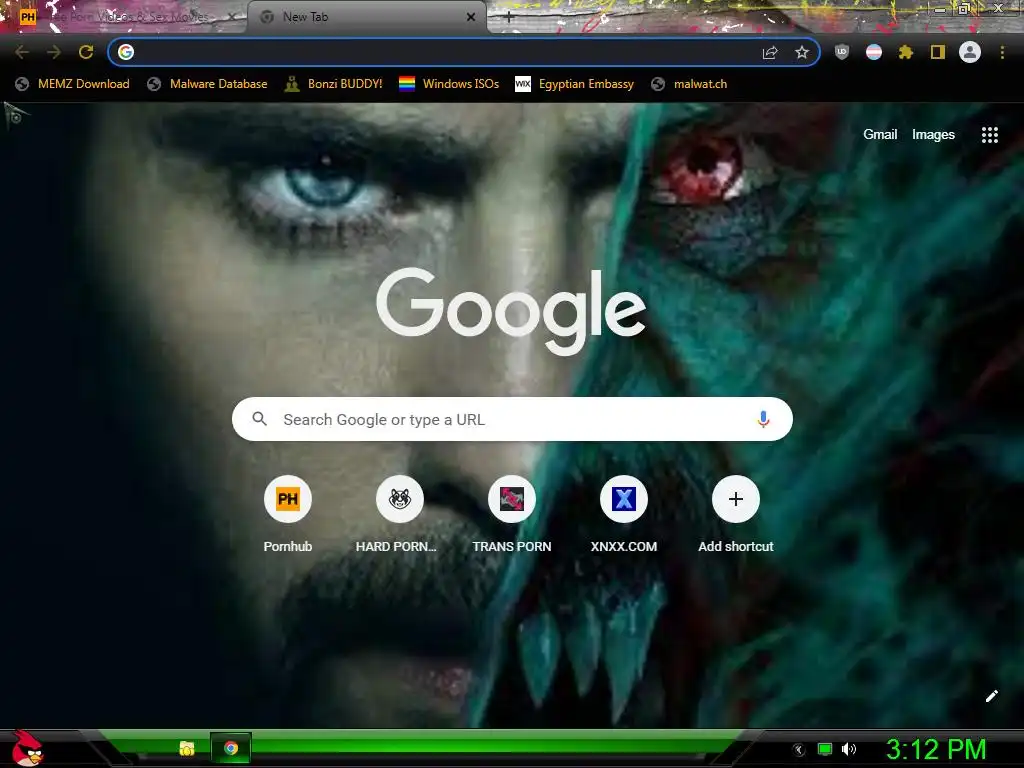1024x768 pixels.
Task: Show the side panel
Action: click(938, 52)
